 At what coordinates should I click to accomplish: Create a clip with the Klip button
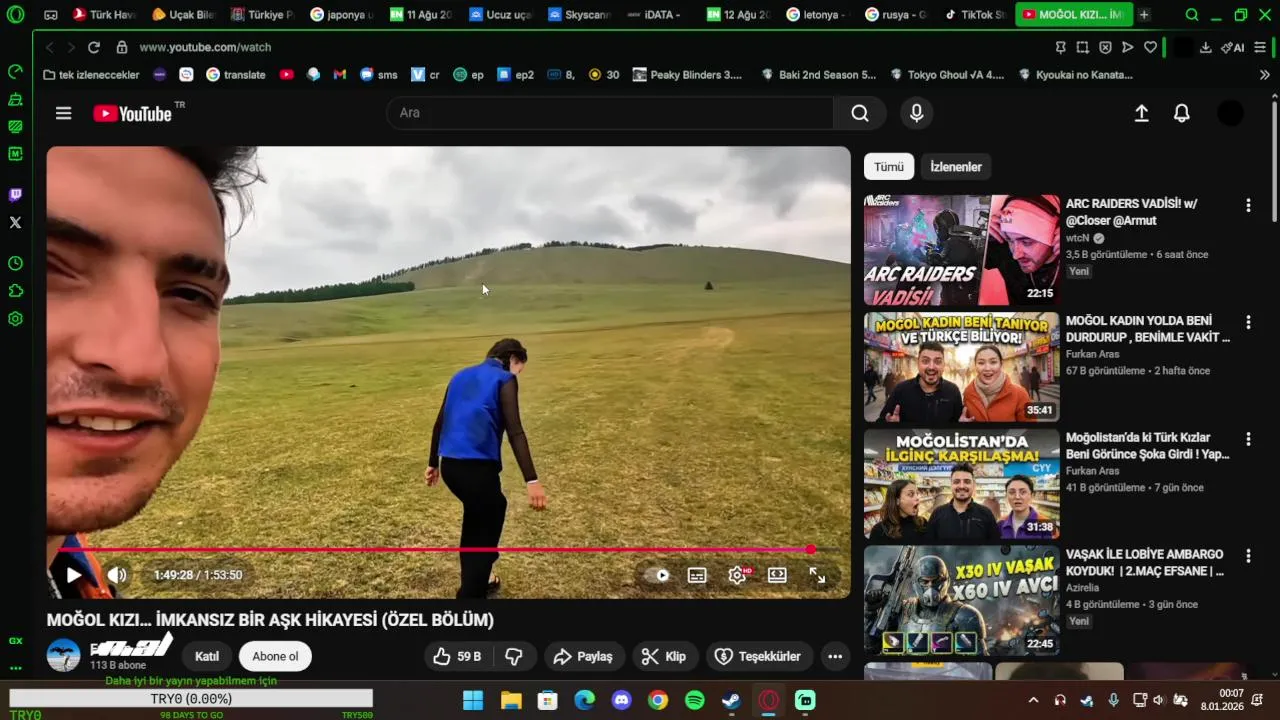point(664,656)
